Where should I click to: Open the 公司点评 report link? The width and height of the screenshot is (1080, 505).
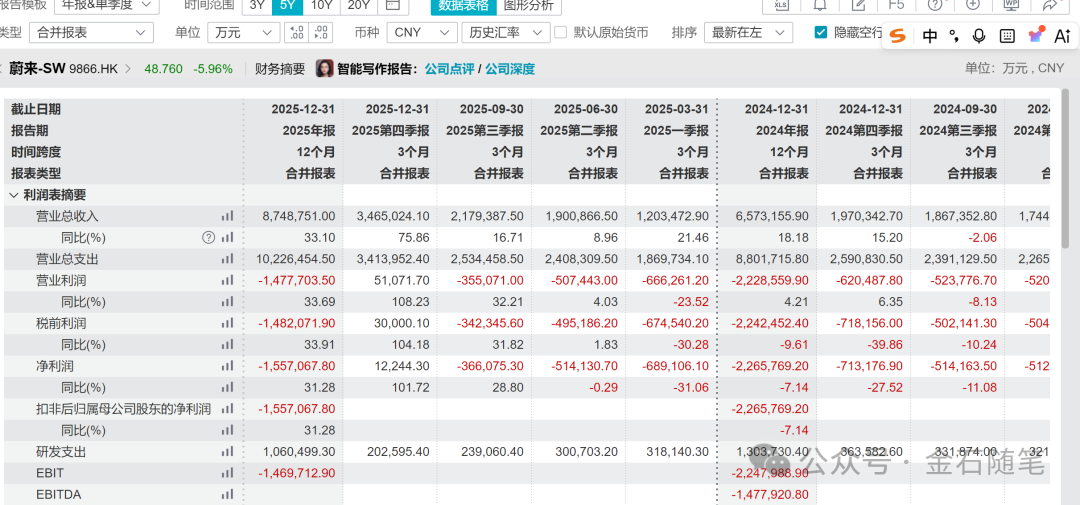click(449, 69)
